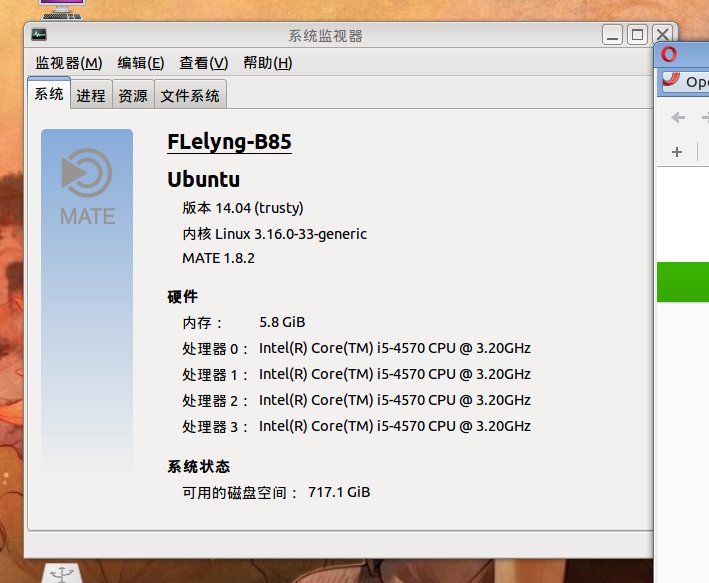This screenshot has width=709, height=583.
Task: Open the 帮助(H) menu
Action: click(x=268, y=63)
